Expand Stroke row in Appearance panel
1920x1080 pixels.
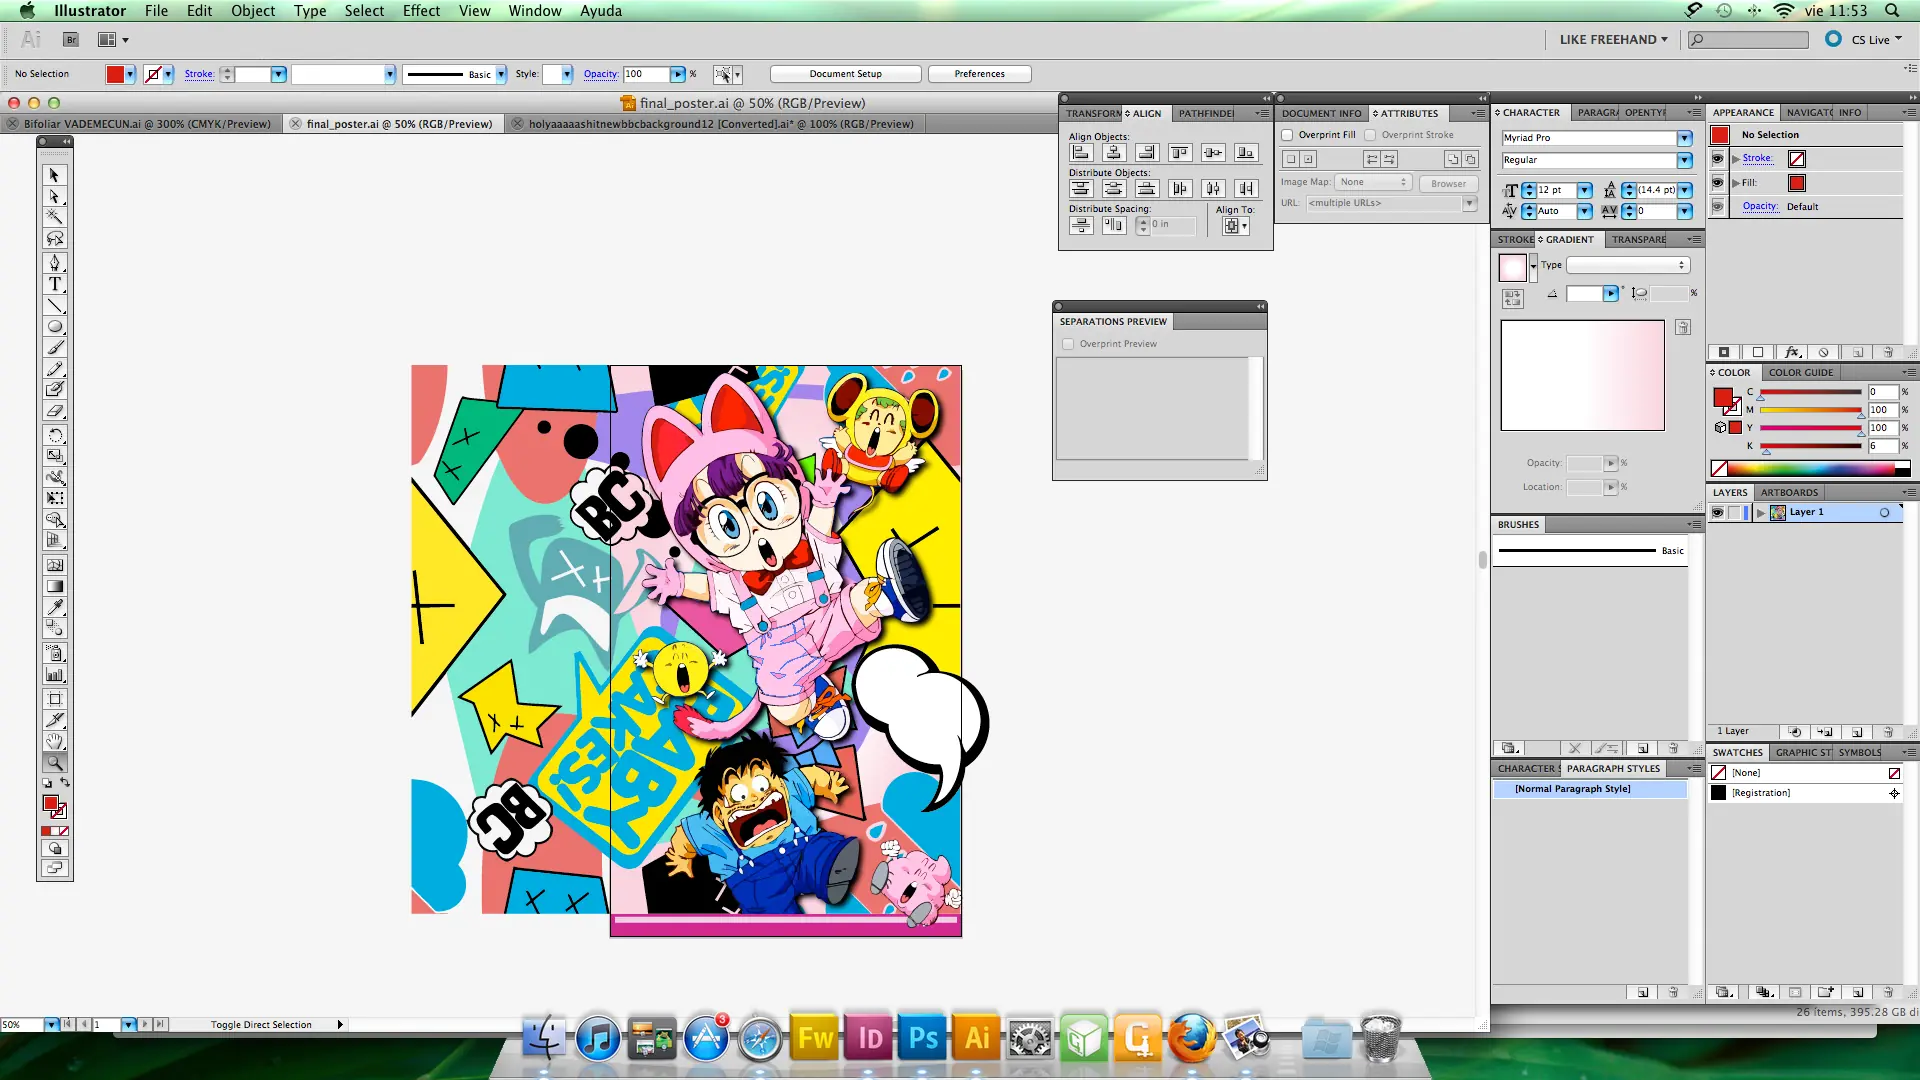[1736, 159]
